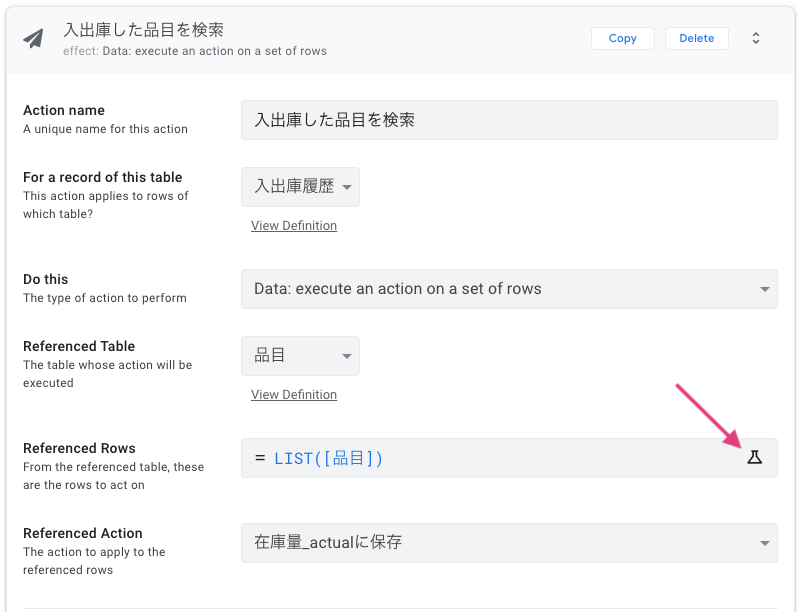
Task: Click the header title 入出庫した品目を検索
Action: pyautogui.click(x=143, y=30)
